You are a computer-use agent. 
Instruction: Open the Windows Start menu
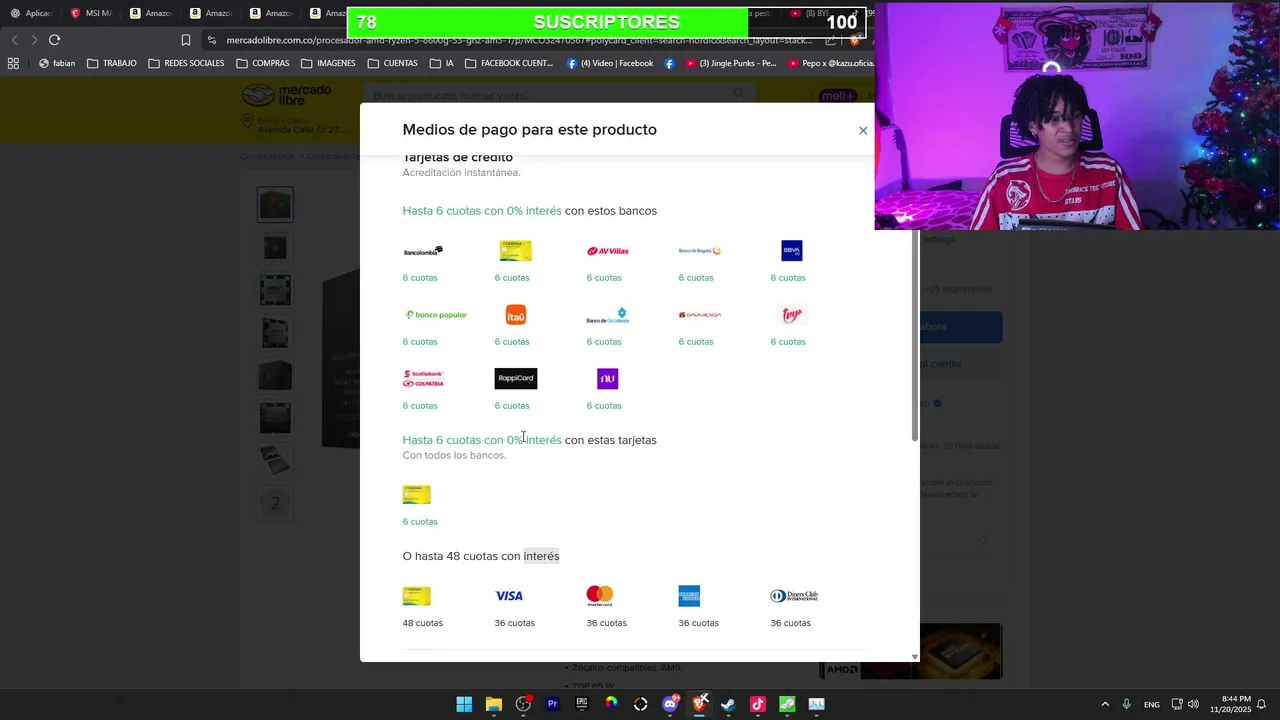[x=464, y=704]
